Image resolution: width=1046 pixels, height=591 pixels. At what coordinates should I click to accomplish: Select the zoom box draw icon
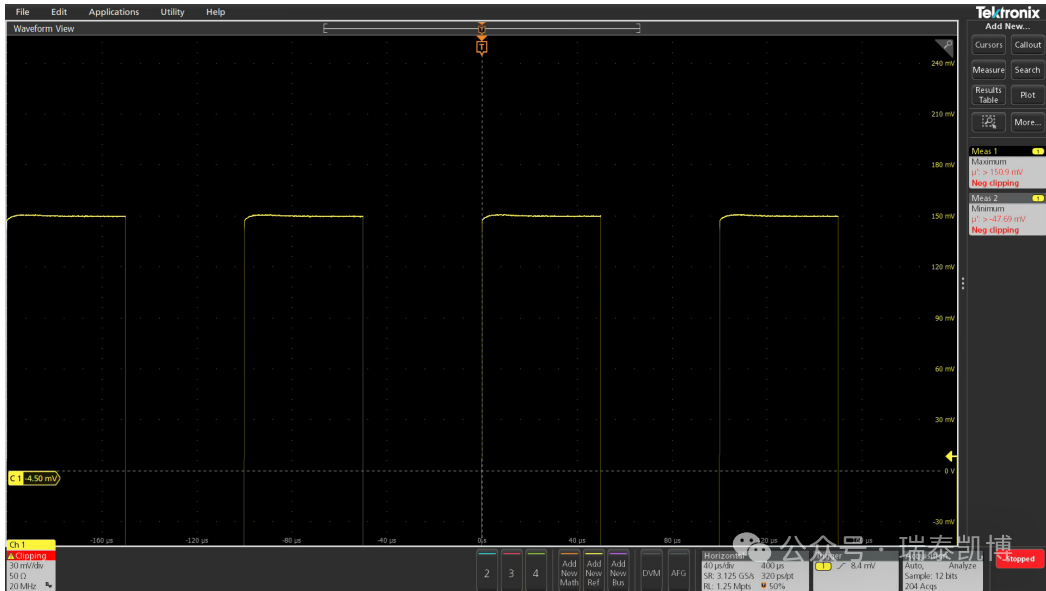click(988, 122)
